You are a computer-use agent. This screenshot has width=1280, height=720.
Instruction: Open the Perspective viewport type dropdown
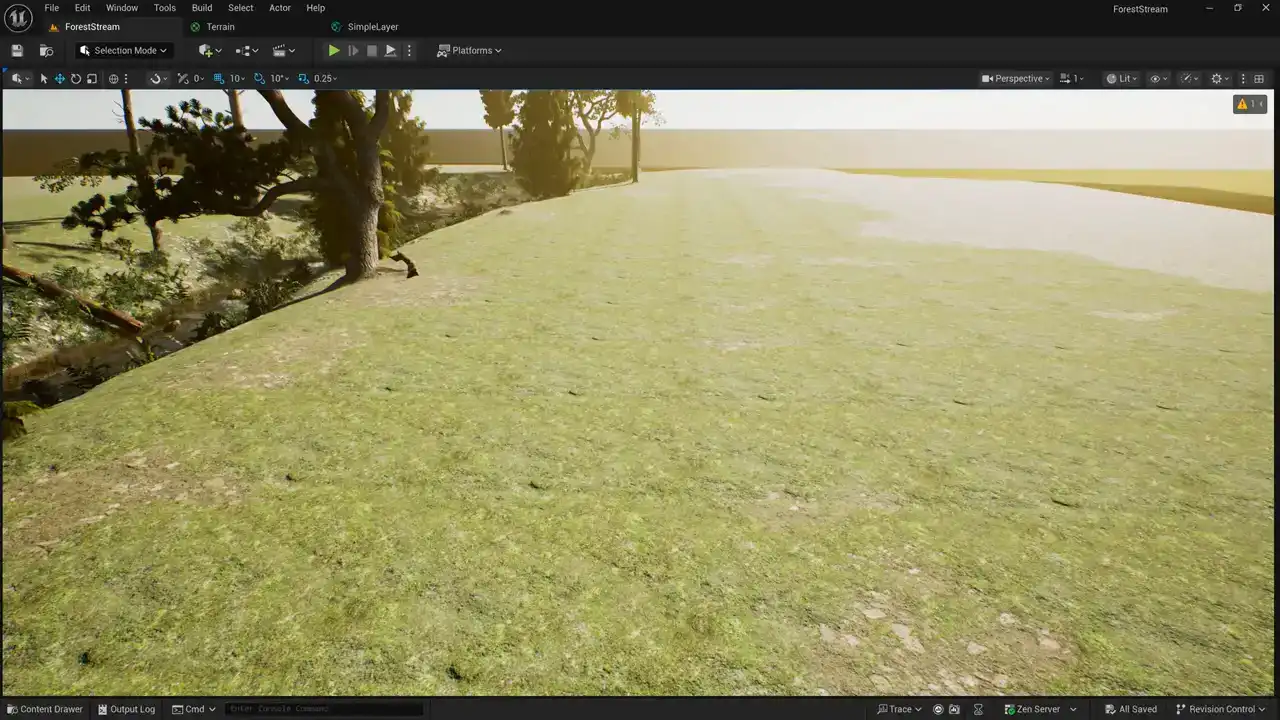pyautogui.click(x=1016, y=79)
